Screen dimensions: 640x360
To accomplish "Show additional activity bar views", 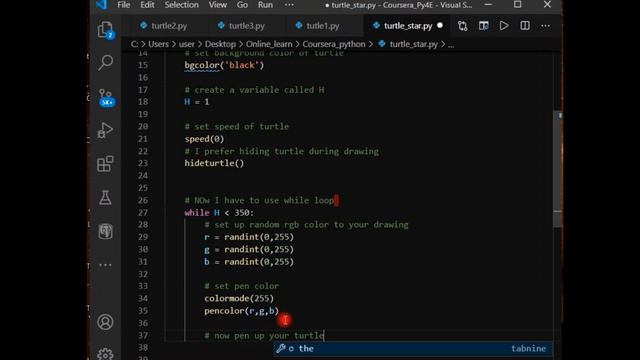I will click(105, 265).
